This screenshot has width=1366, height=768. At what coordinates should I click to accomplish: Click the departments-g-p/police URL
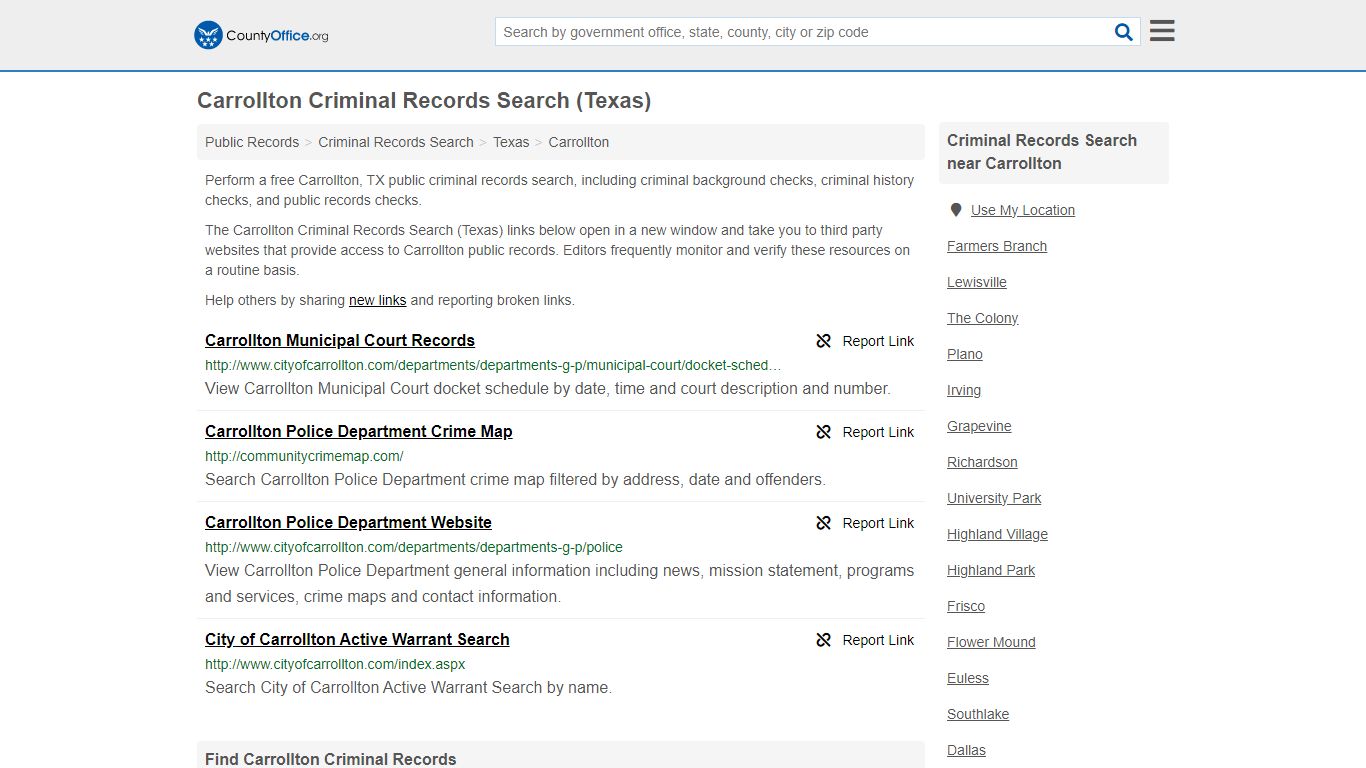click(414, 547)
